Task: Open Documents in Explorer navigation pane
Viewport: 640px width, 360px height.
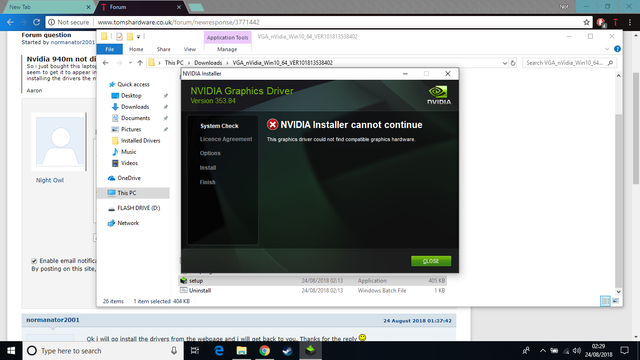Action: 135,118
